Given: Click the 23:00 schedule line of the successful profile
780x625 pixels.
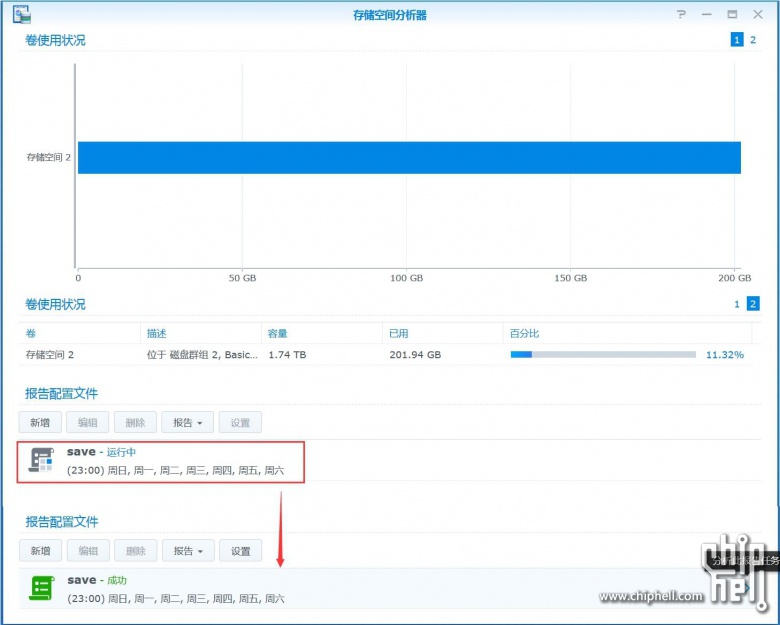Looking at the screenshot, I should tap(176, 599).
